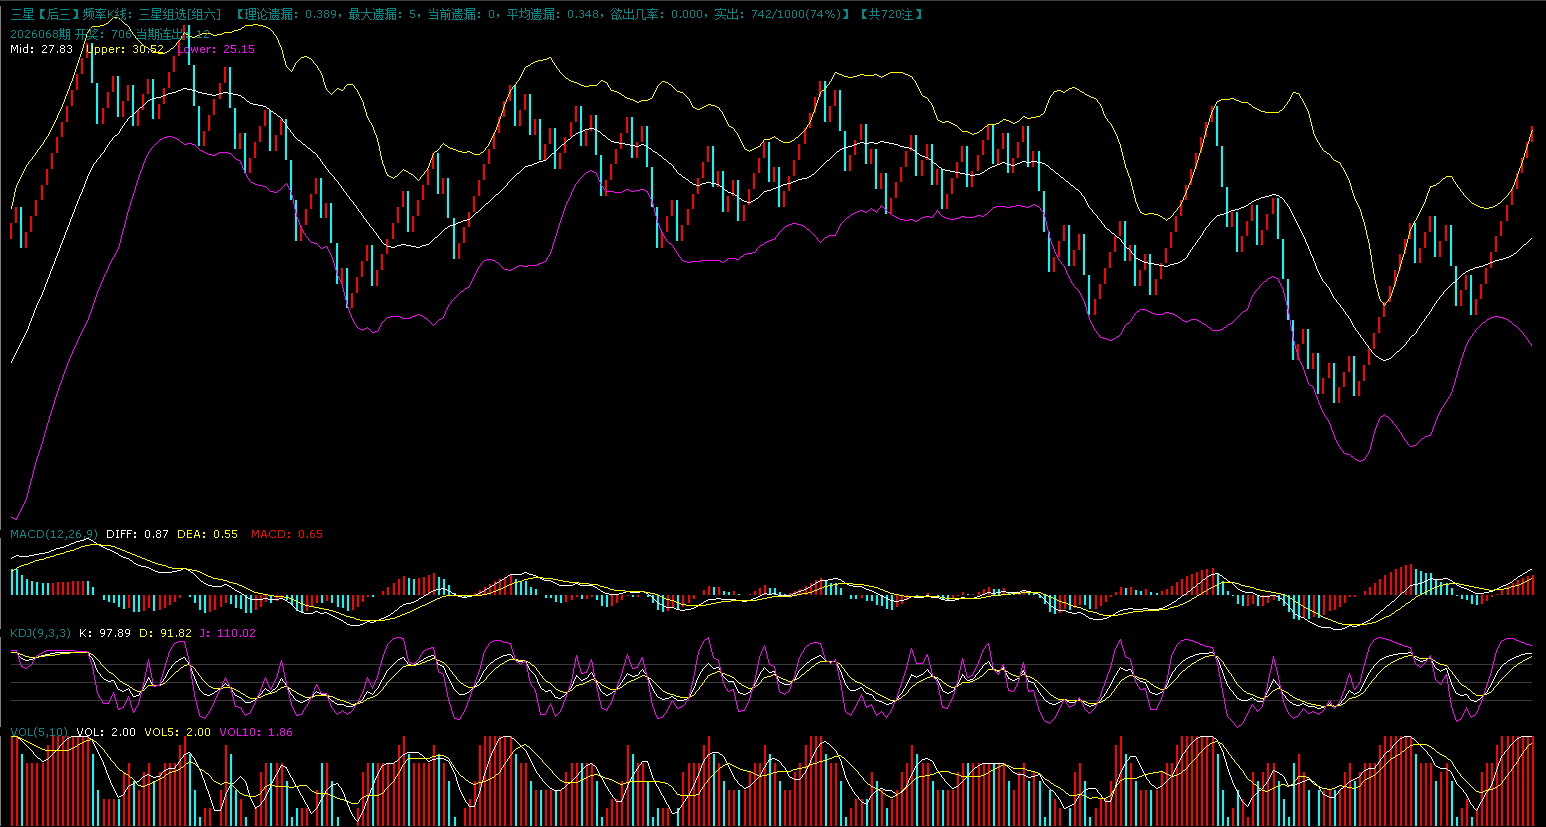
Task: Click the magenta J: 110.02 value
Action: tap(227, 633)
